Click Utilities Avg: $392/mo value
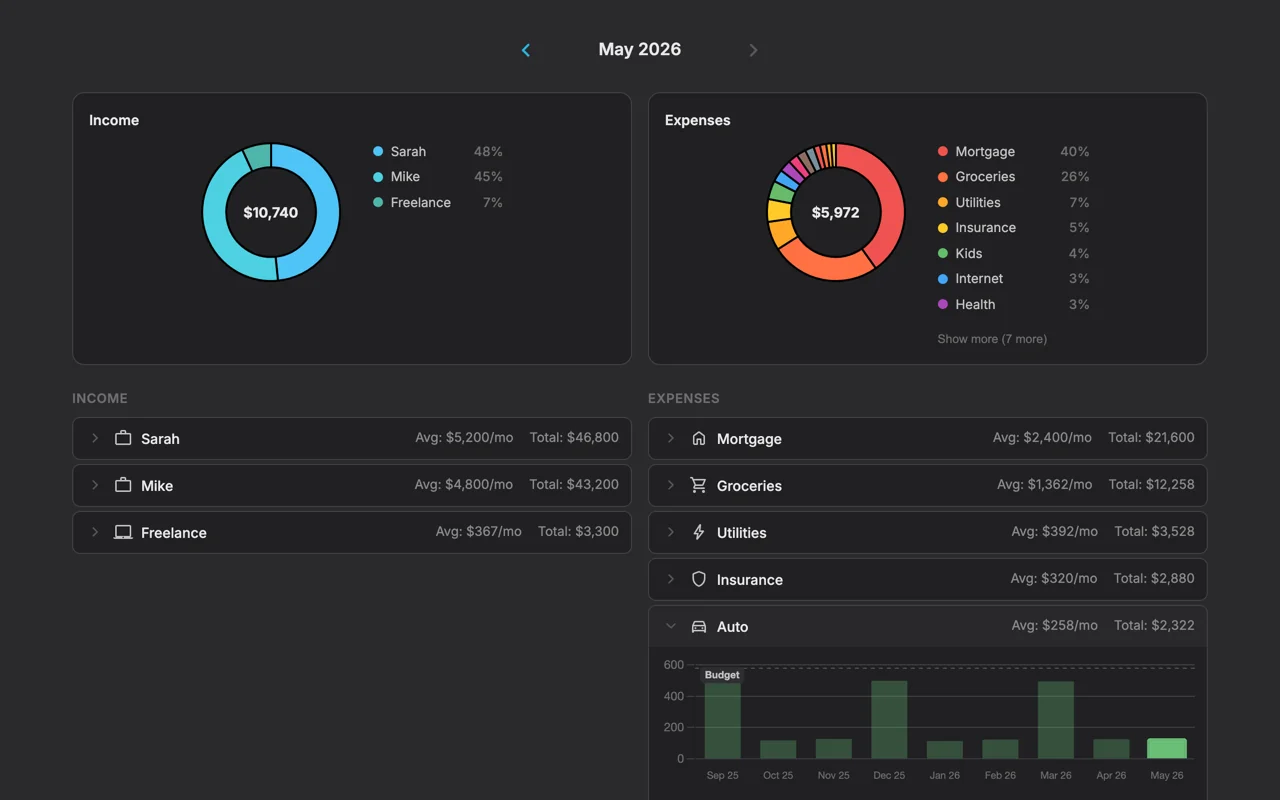 [x=1054, y=531]
